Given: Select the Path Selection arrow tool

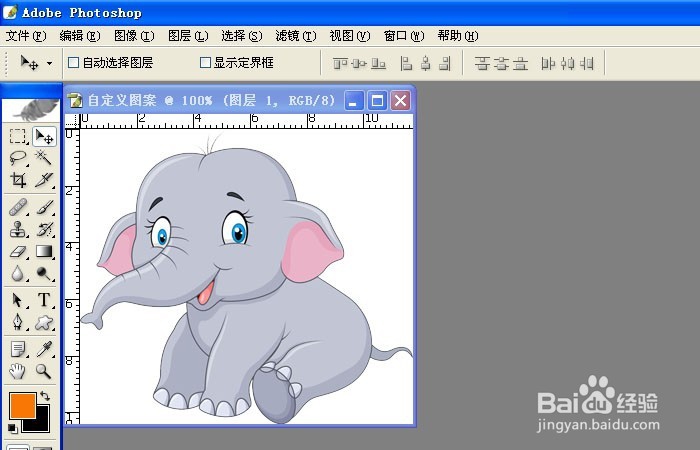Looking at the screenshot, I should (x=18, y=300).
